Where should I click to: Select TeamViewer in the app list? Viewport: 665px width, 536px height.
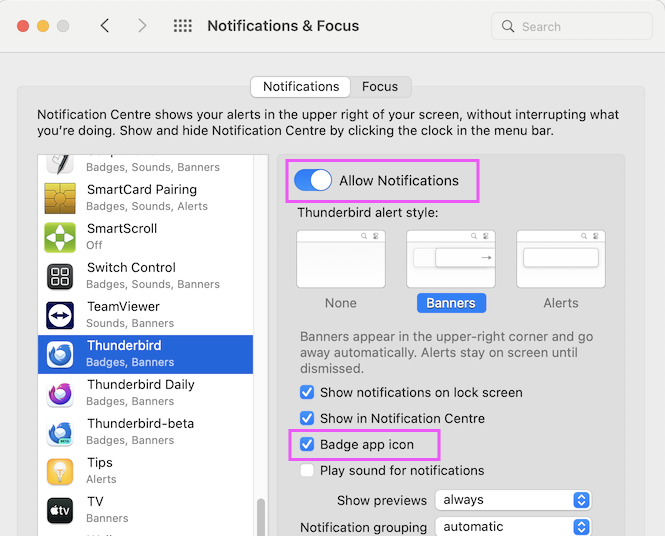145,315
